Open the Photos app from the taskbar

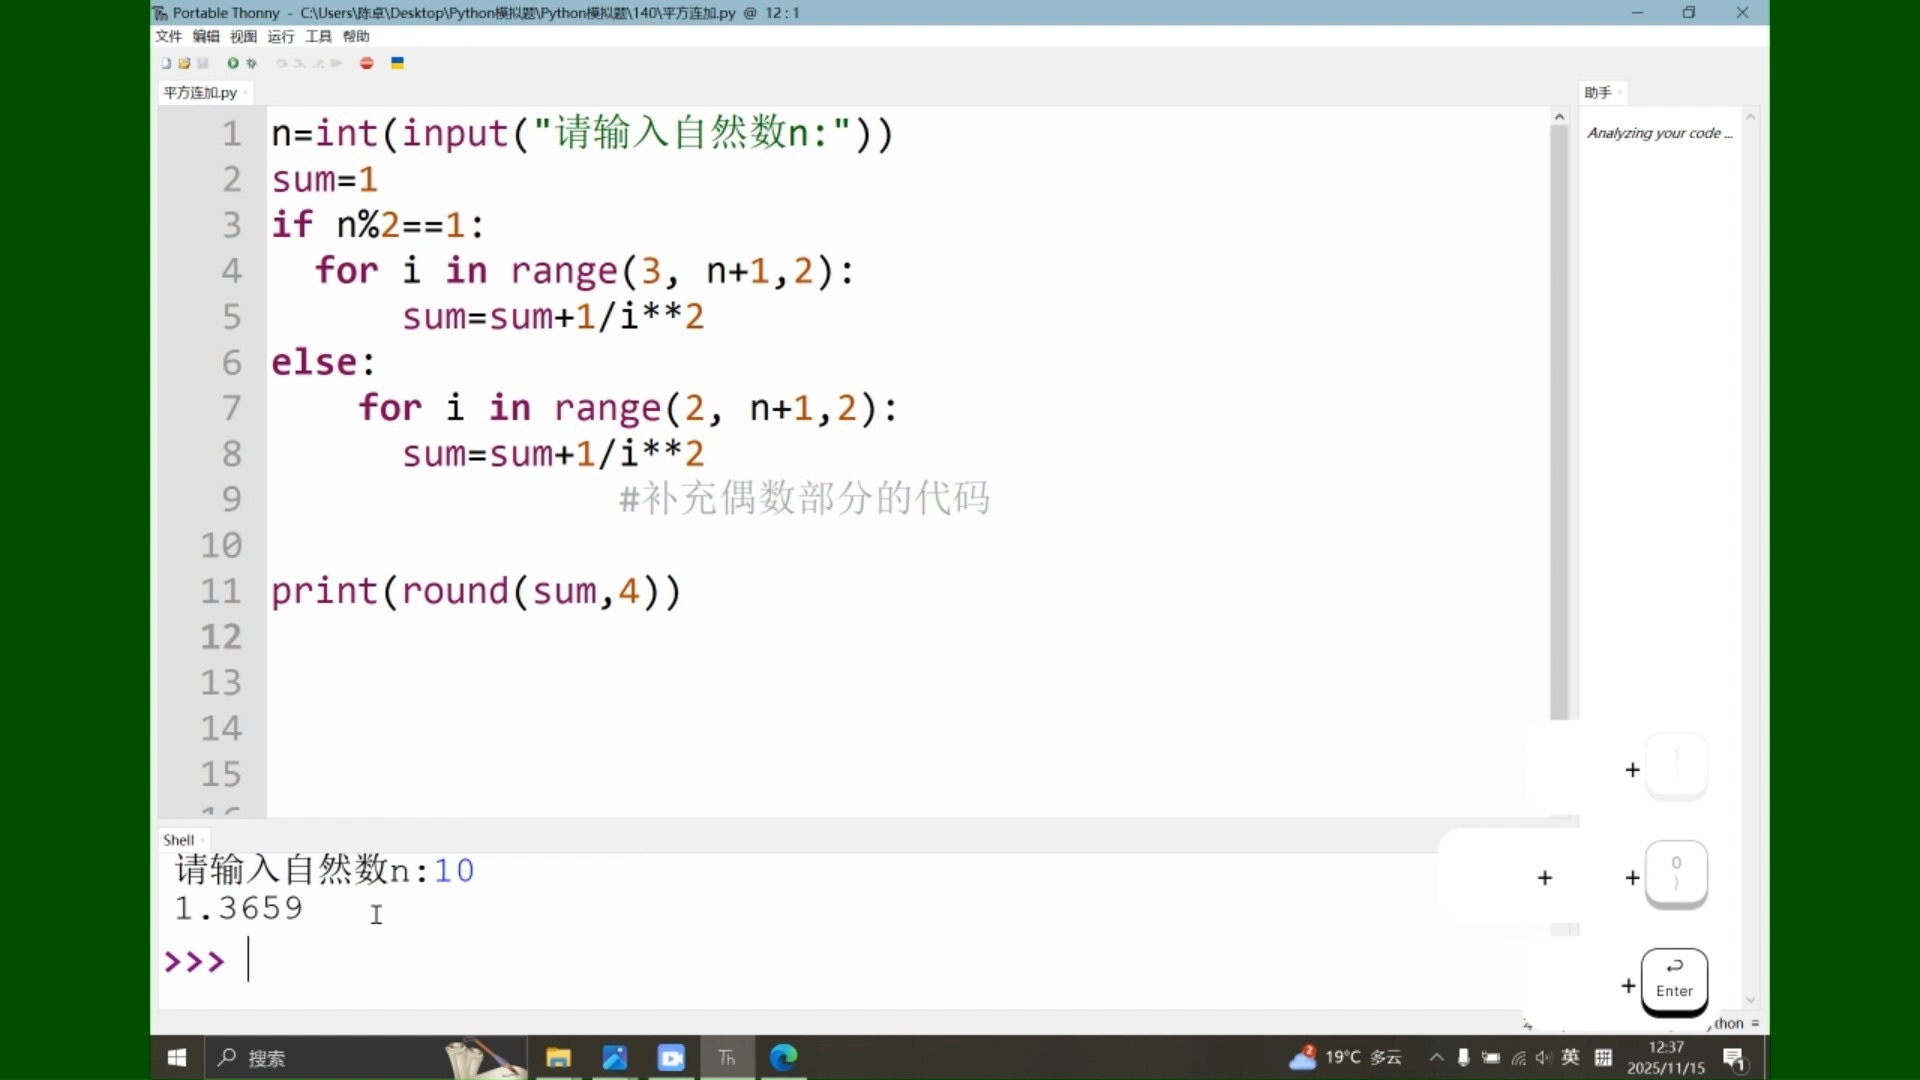point(614,1057)
